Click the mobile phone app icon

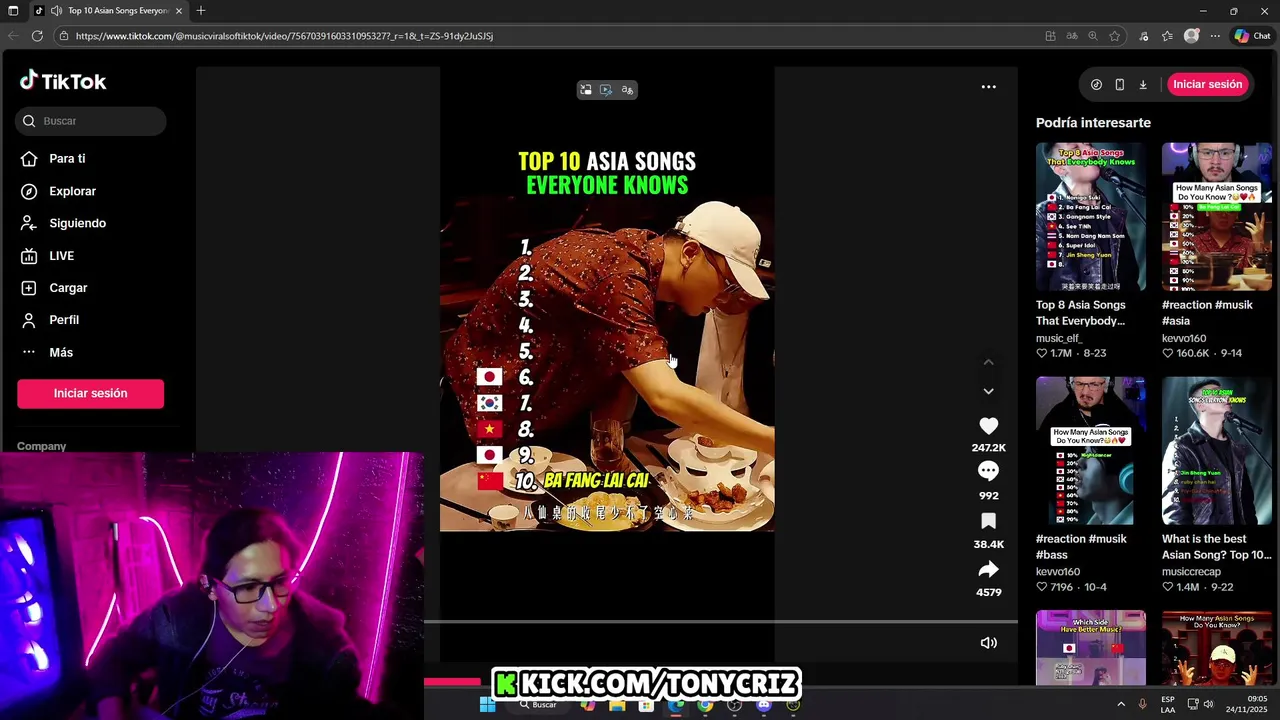(x=1119, y=85)
